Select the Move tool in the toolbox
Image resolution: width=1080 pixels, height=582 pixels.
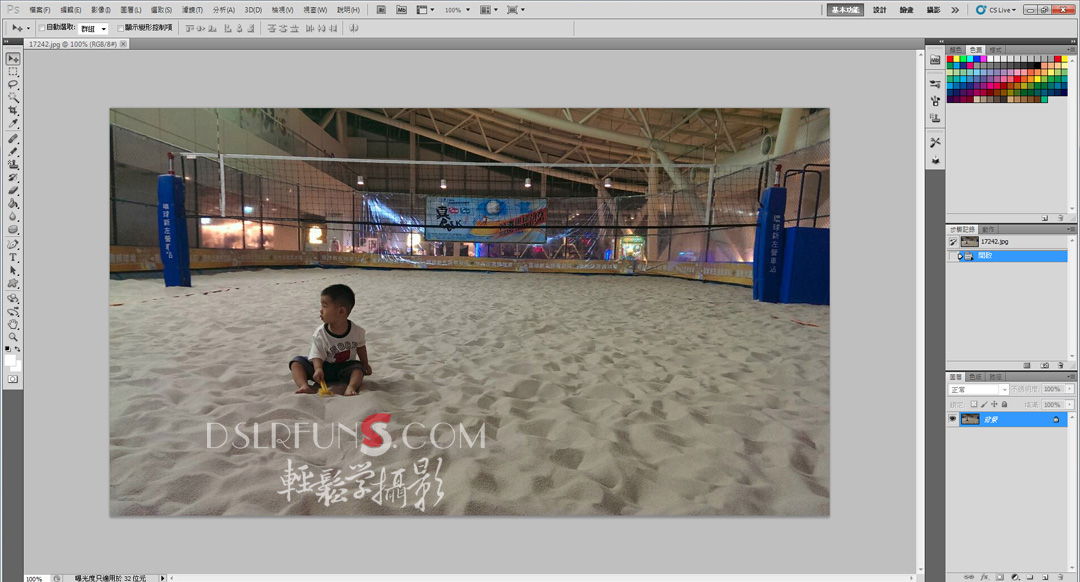coord(13,59)
